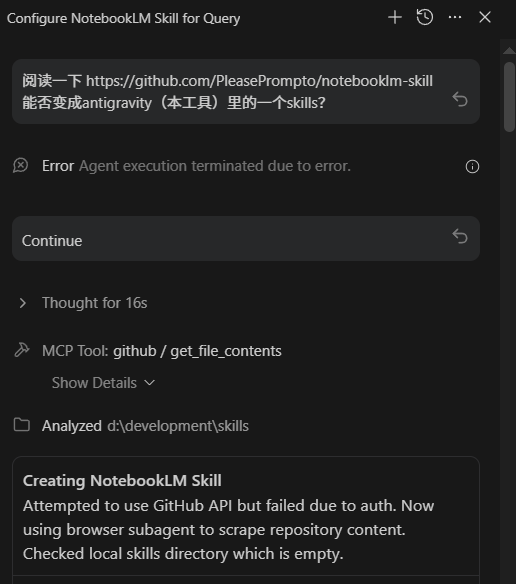
Task: Click the github notebooklm-skill URL text
Action: click(259, 81)
